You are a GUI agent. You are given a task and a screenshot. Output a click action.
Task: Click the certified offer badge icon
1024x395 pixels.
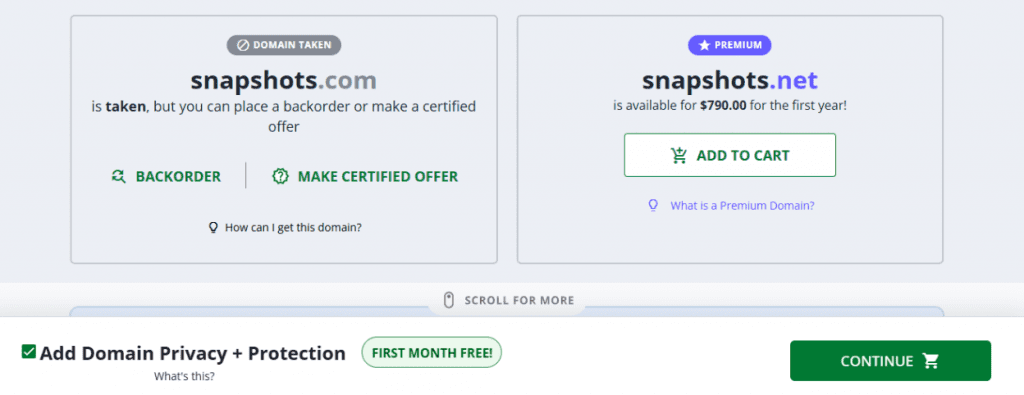[x=280, y=176]
